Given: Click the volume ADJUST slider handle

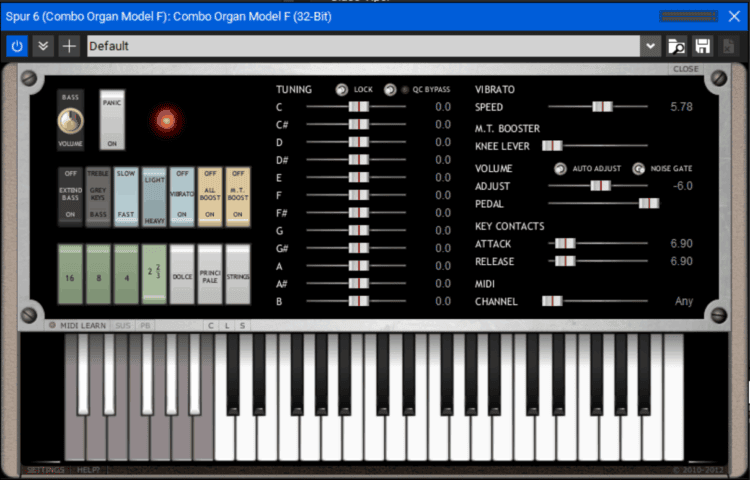Looking at the screenshot, I should tap(600, 186).
